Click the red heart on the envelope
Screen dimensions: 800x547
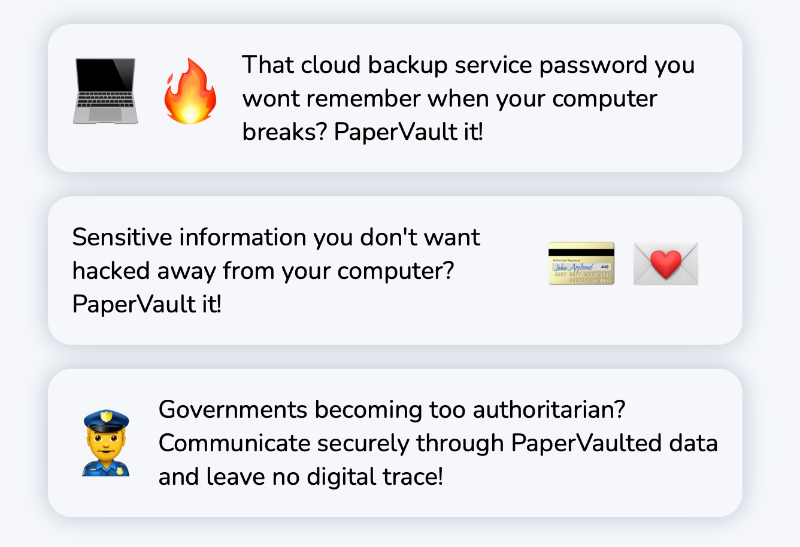point(666,264)
